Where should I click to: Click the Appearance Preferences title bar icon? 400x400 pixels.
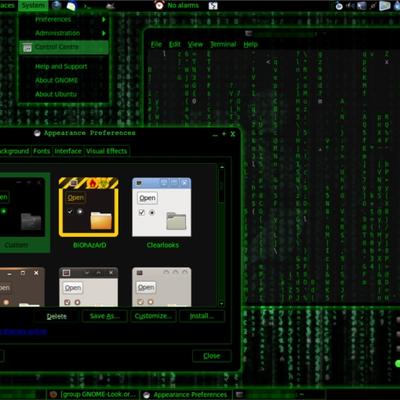(x=37, y=133)
